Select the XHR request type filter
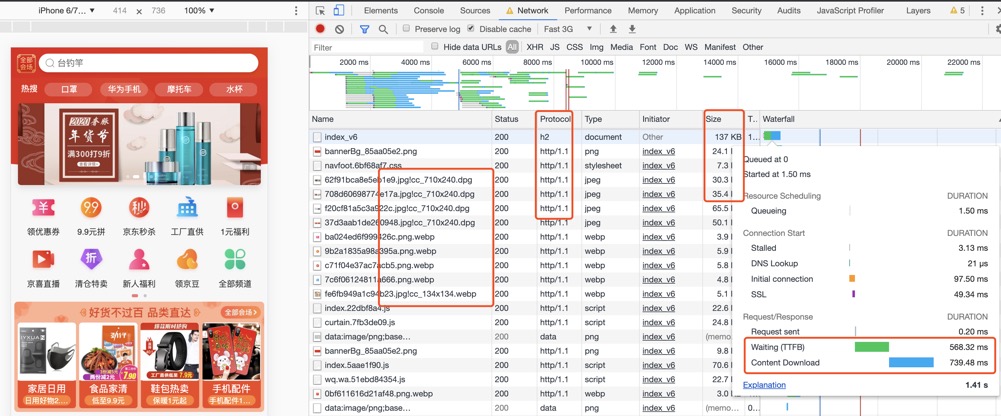The height and width of the screenshot is (416, 1001). [x=534, y=47]
